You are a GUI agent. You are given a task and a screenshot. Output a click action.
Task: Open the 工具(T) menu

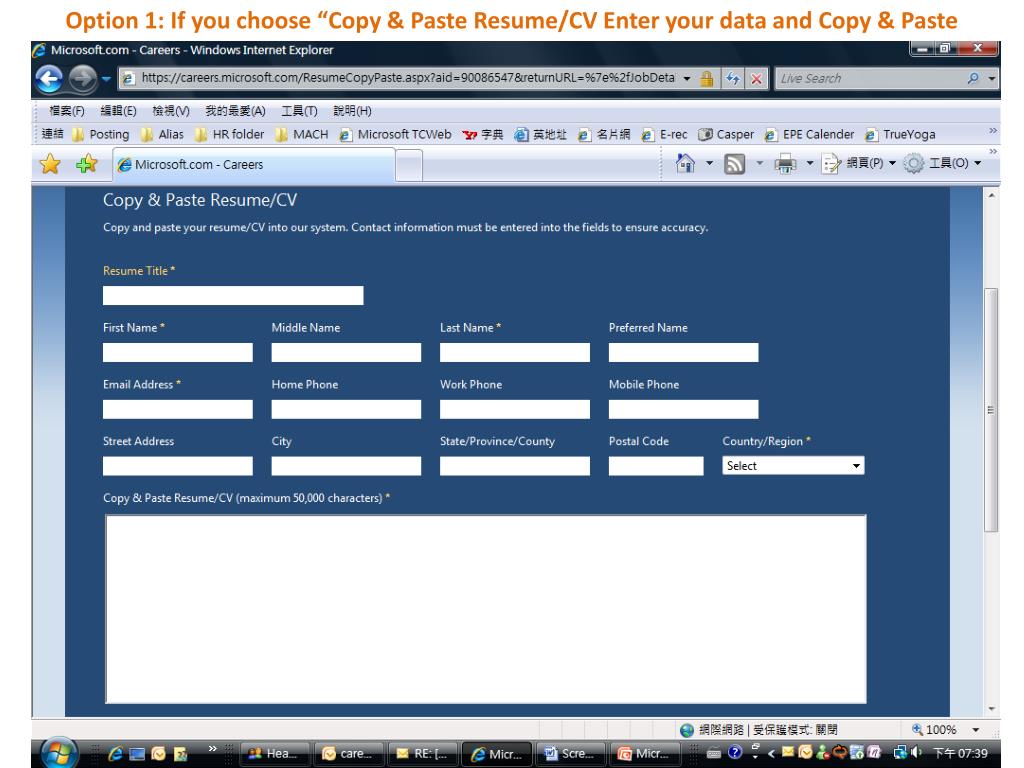coord(299,111)
